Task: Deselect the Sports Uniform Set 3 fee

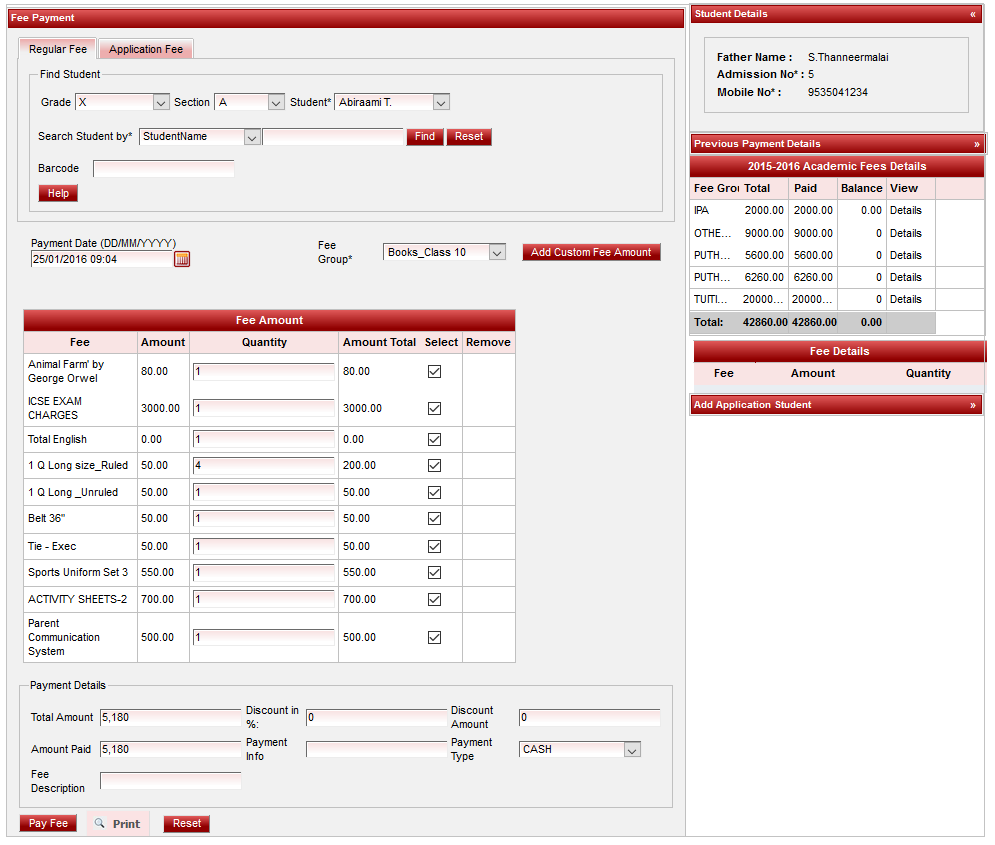Action: pos(434,573)
